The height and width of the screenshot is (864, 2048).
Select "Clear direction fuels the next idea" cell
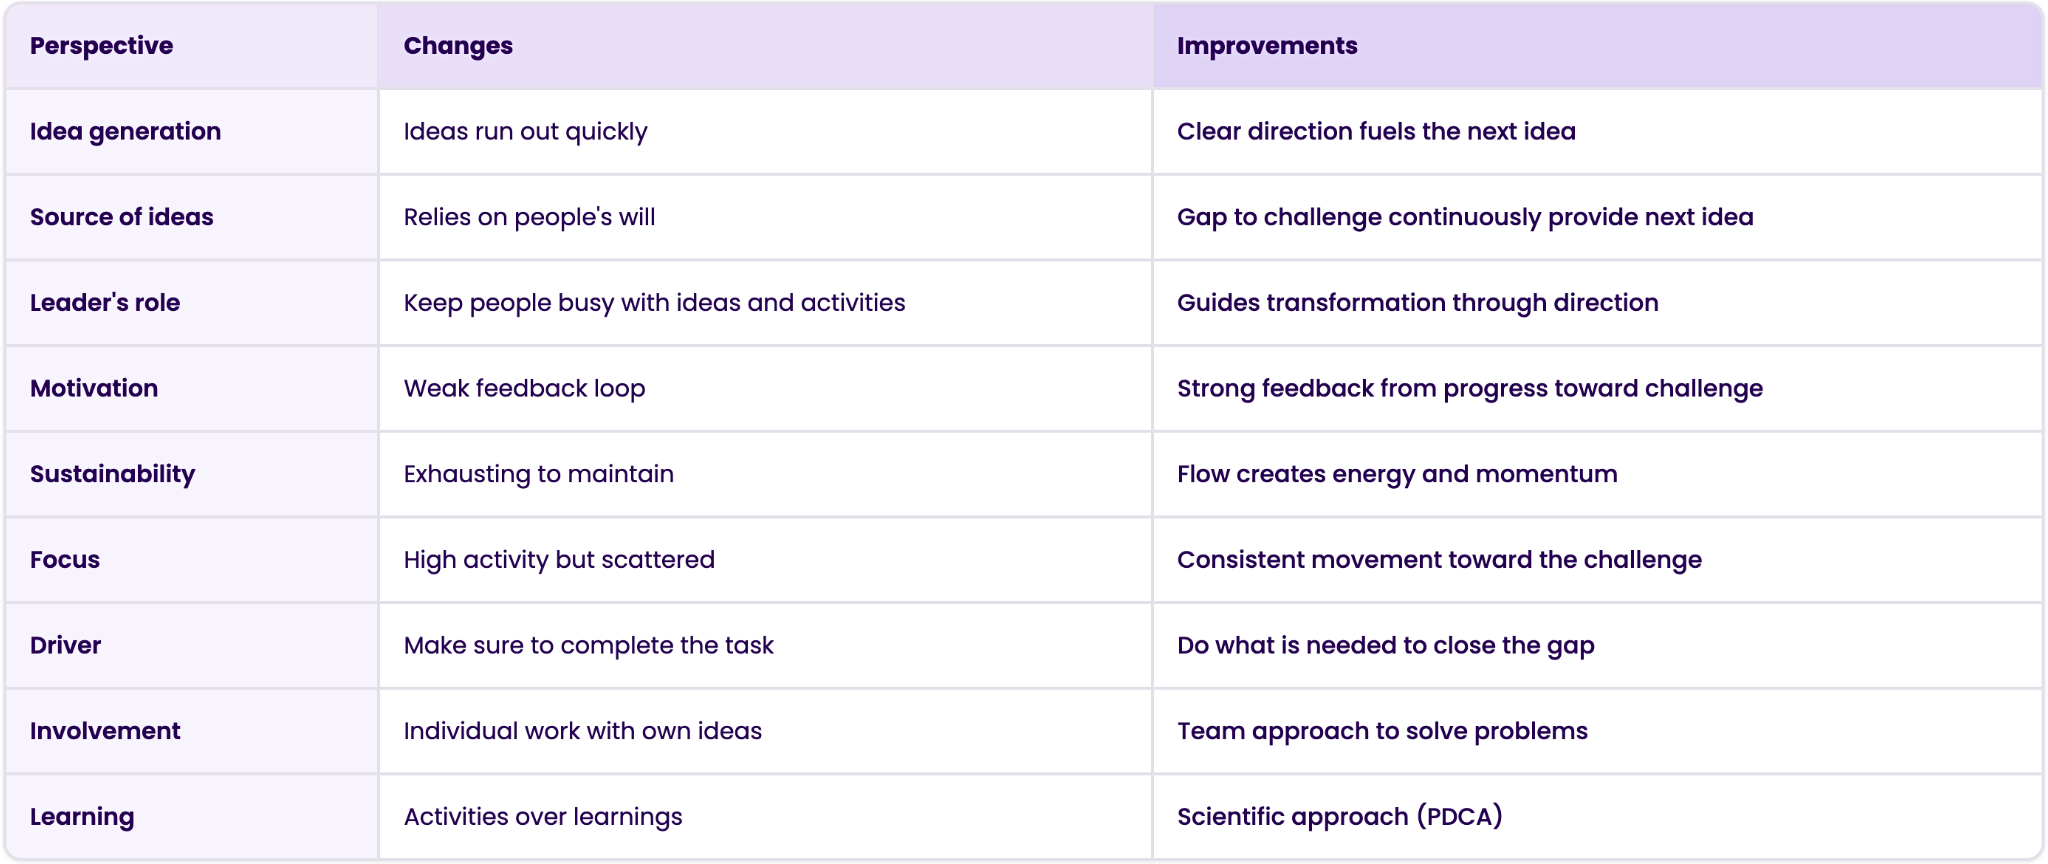pyautogui.click(x=1376, y=132)
